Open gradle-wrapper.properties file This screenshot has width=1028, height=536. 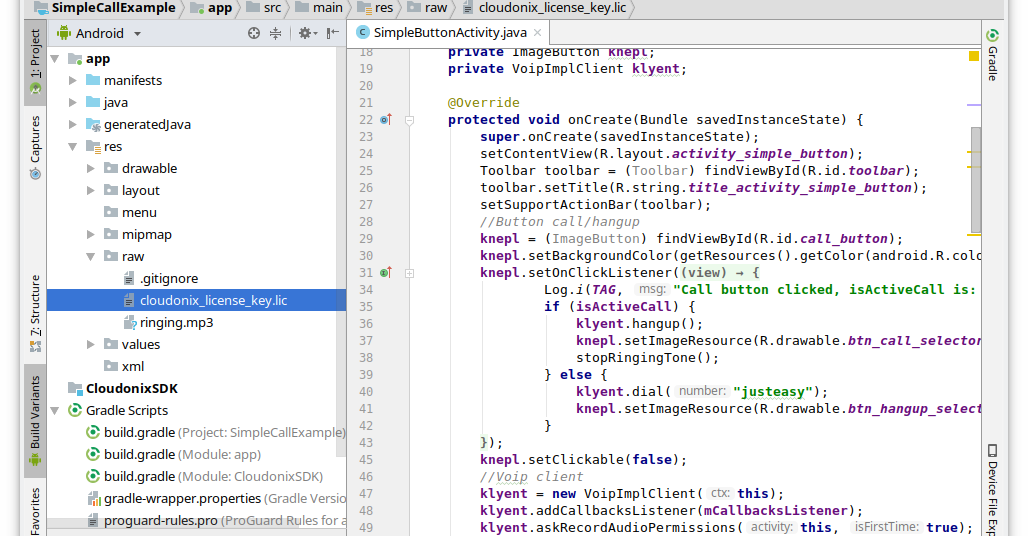click(x=216, y=499)
